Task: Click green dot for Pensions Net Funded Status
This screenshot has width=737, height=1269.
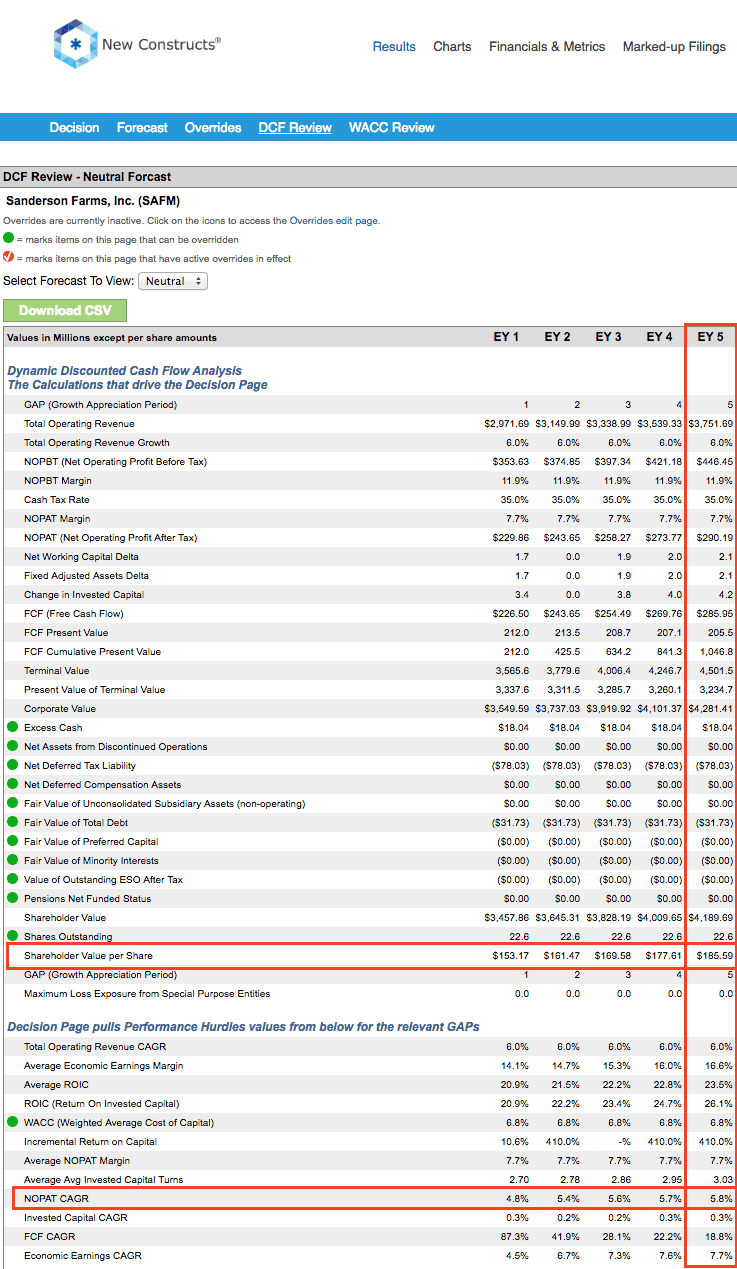Action: click(x=13, y=898)
